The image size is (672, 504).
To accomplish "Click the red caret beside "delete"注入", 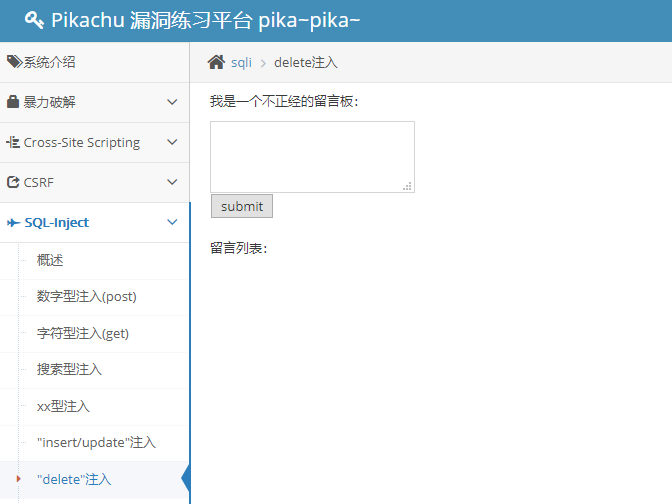I will tap(18, 479).
